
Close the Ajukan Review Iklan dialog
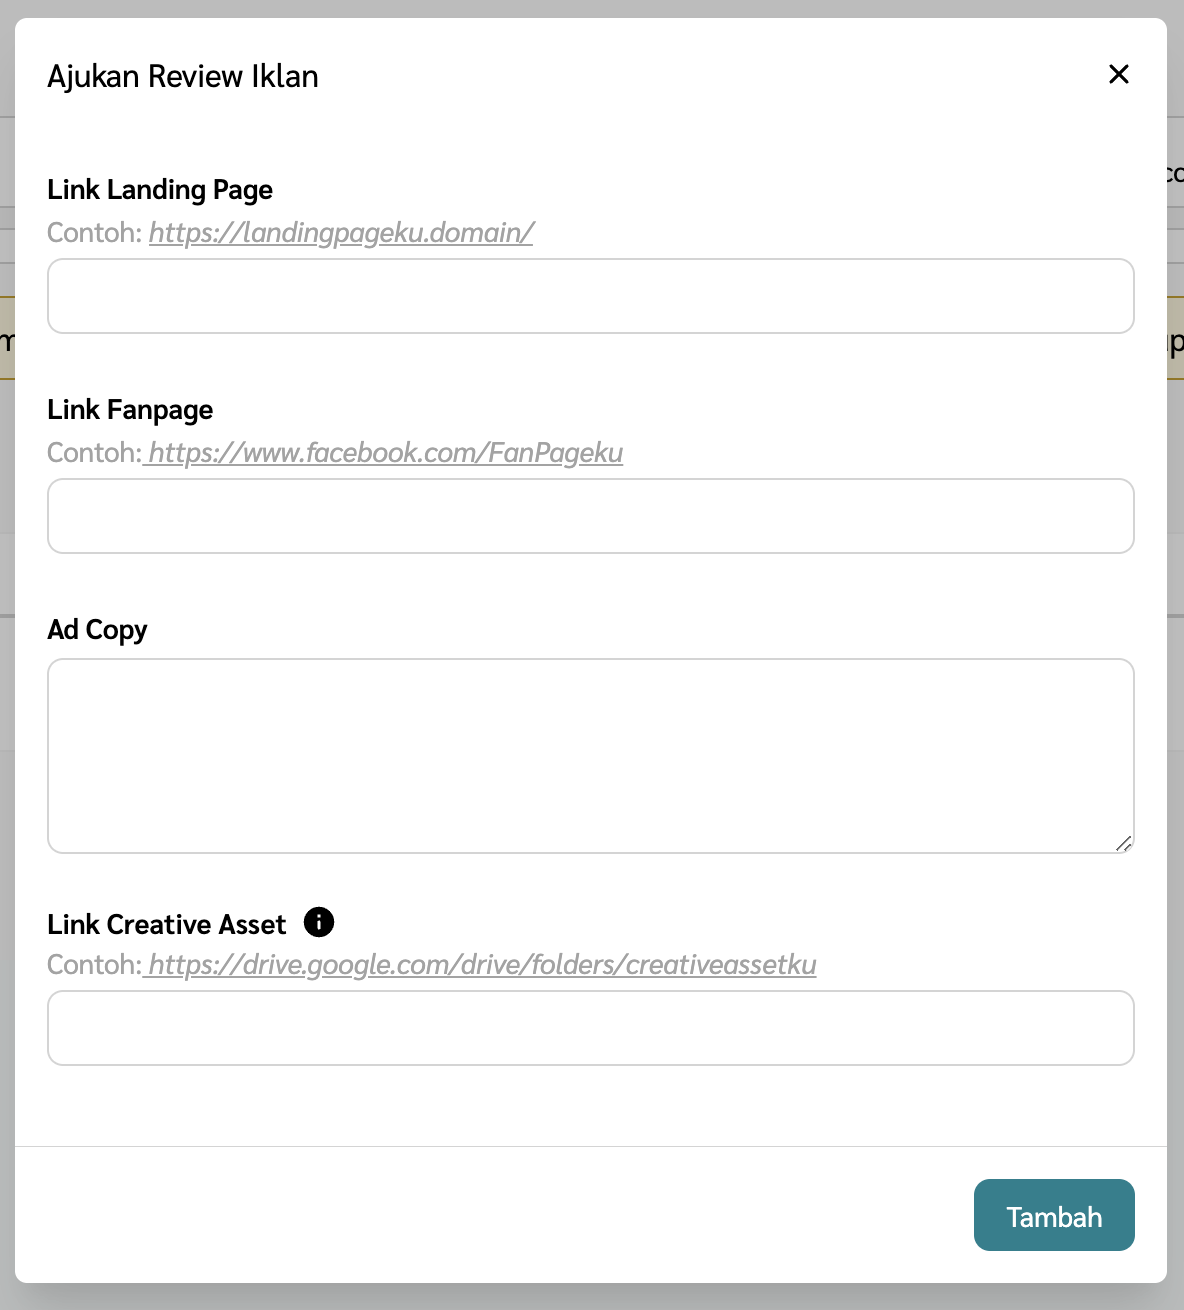point(1119,74)
